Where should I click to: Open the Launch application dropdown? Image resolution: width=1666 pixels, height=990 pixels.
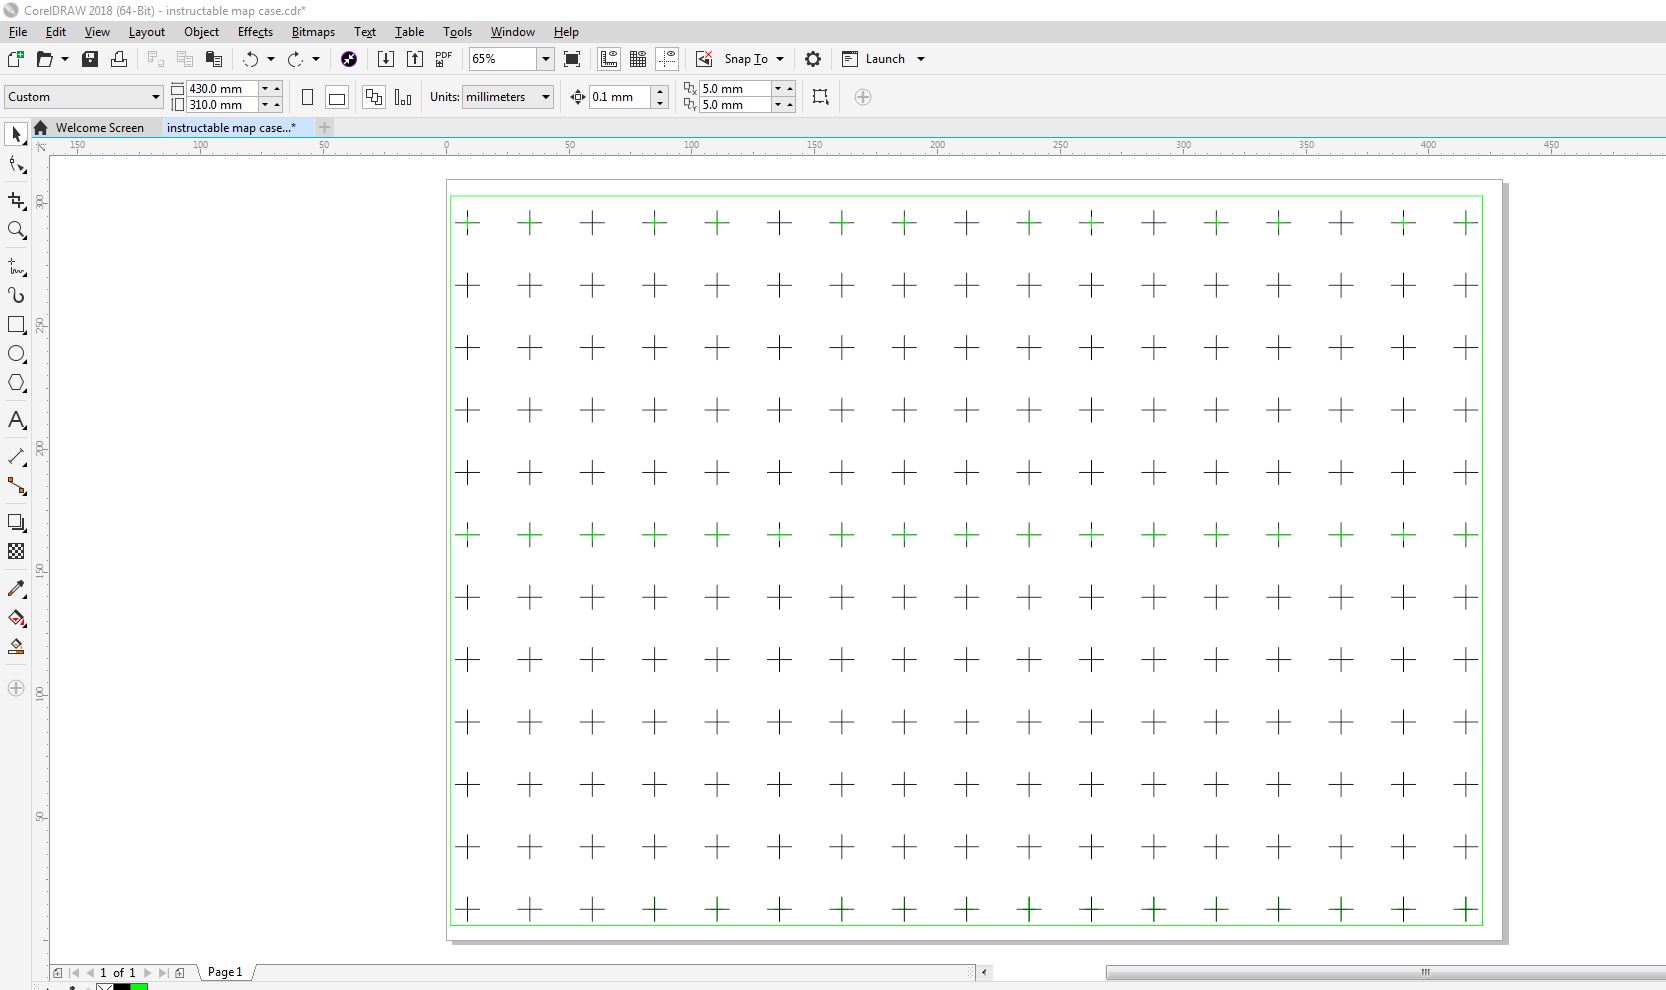[884, 59]
